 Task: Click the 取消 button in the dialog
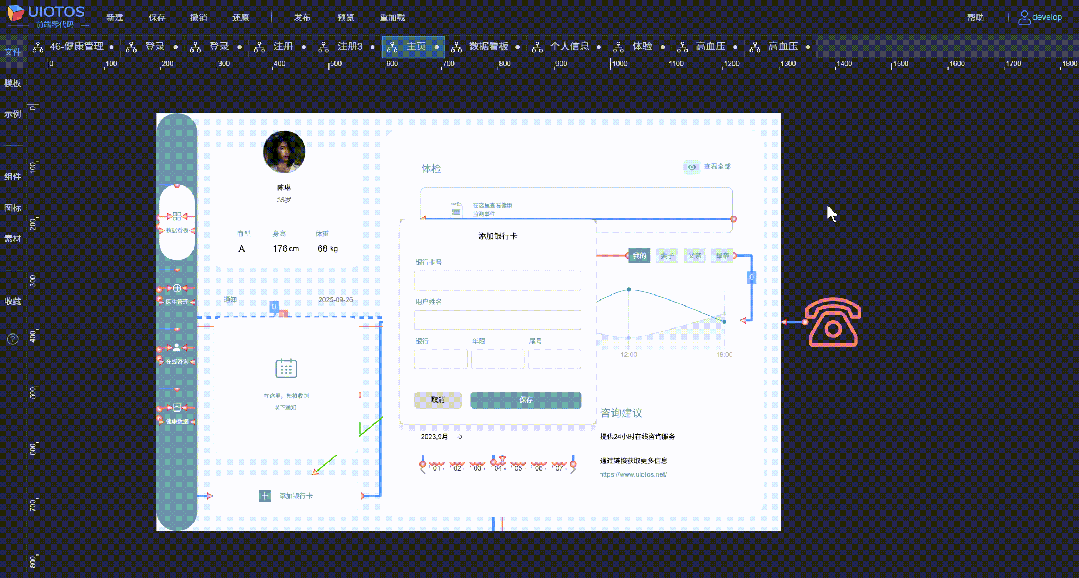tap(438, 400)
